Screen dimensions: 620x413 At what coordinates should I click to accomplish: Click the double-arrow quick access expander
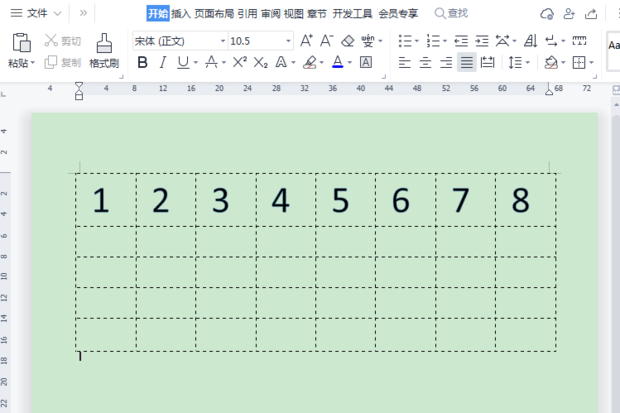(x=83, y=13)
